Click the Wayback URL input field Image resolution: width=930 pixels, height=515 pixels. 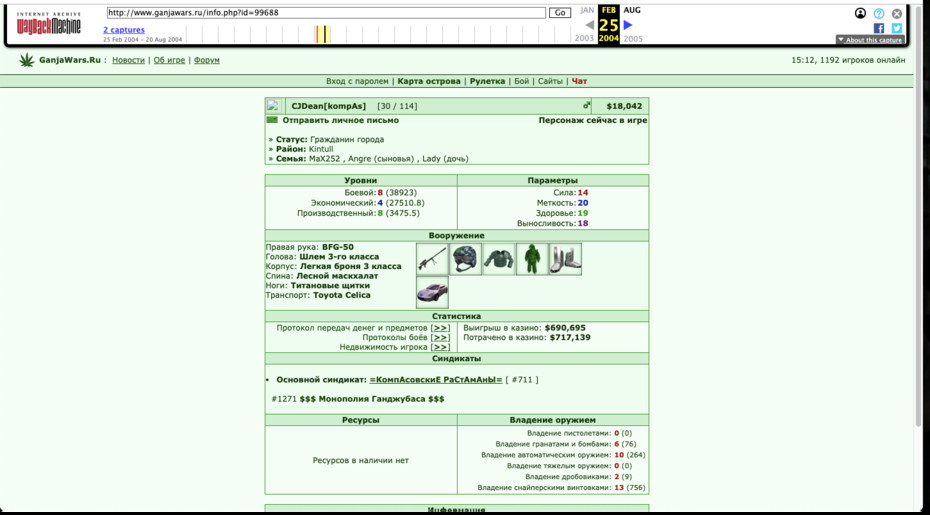point(326,12)
